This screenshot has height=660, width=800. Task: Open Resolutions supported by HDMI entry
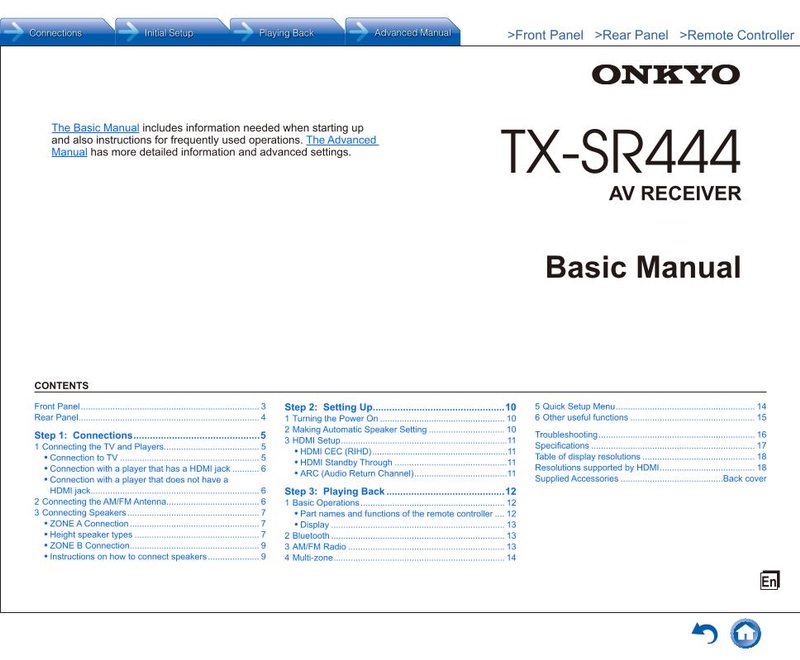[x=651, y=467]
